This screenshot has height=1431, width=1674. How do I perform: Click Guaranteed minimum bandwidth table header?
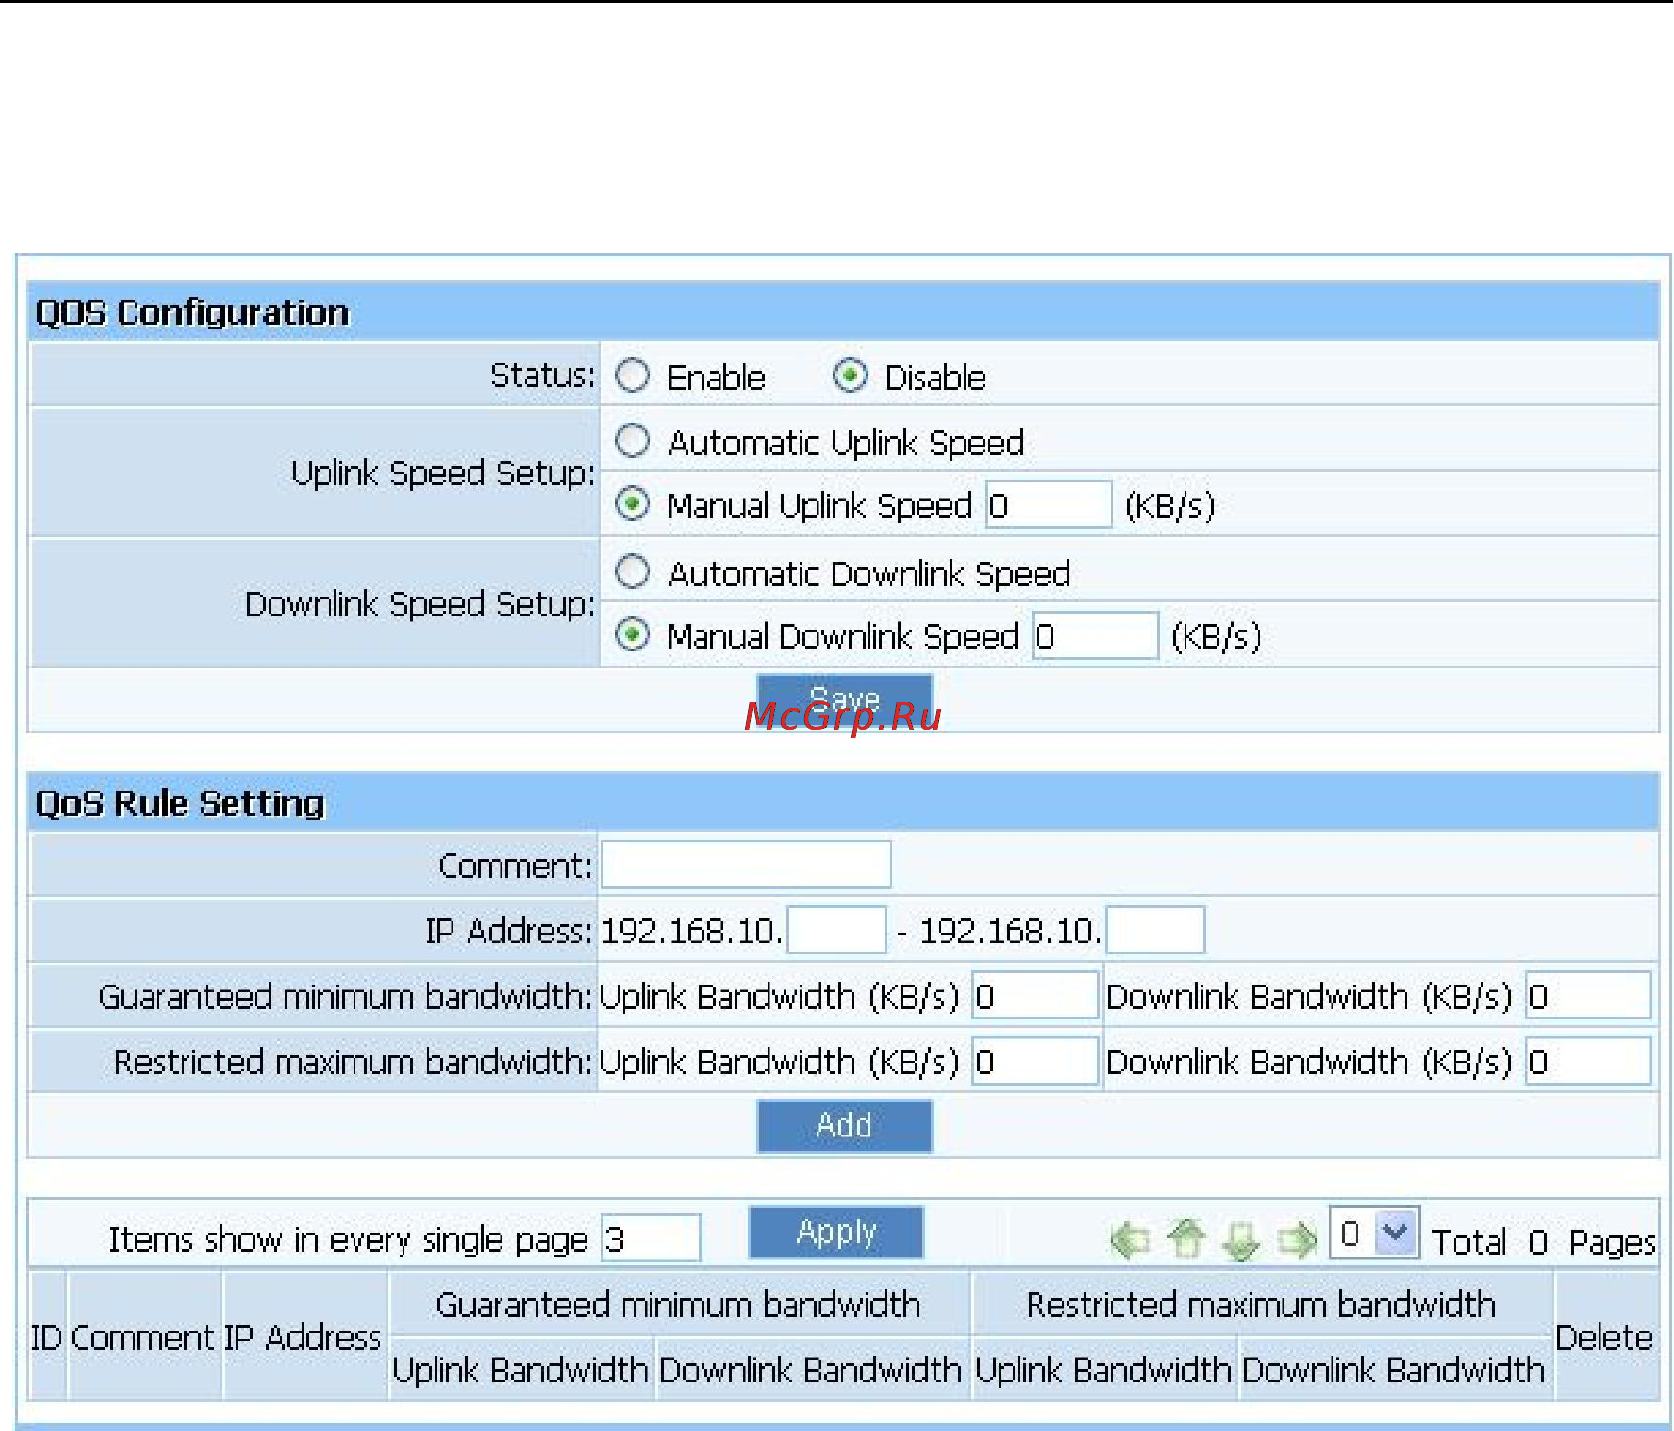point(678,1304)
